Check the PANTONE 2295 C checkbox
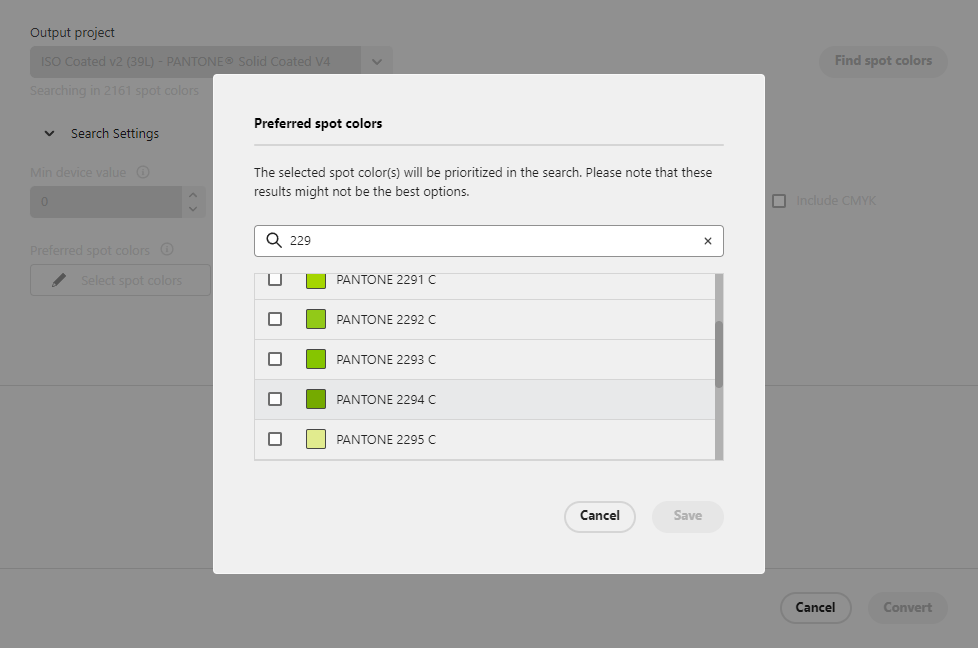978x648 pixels. tap(274, 439)
